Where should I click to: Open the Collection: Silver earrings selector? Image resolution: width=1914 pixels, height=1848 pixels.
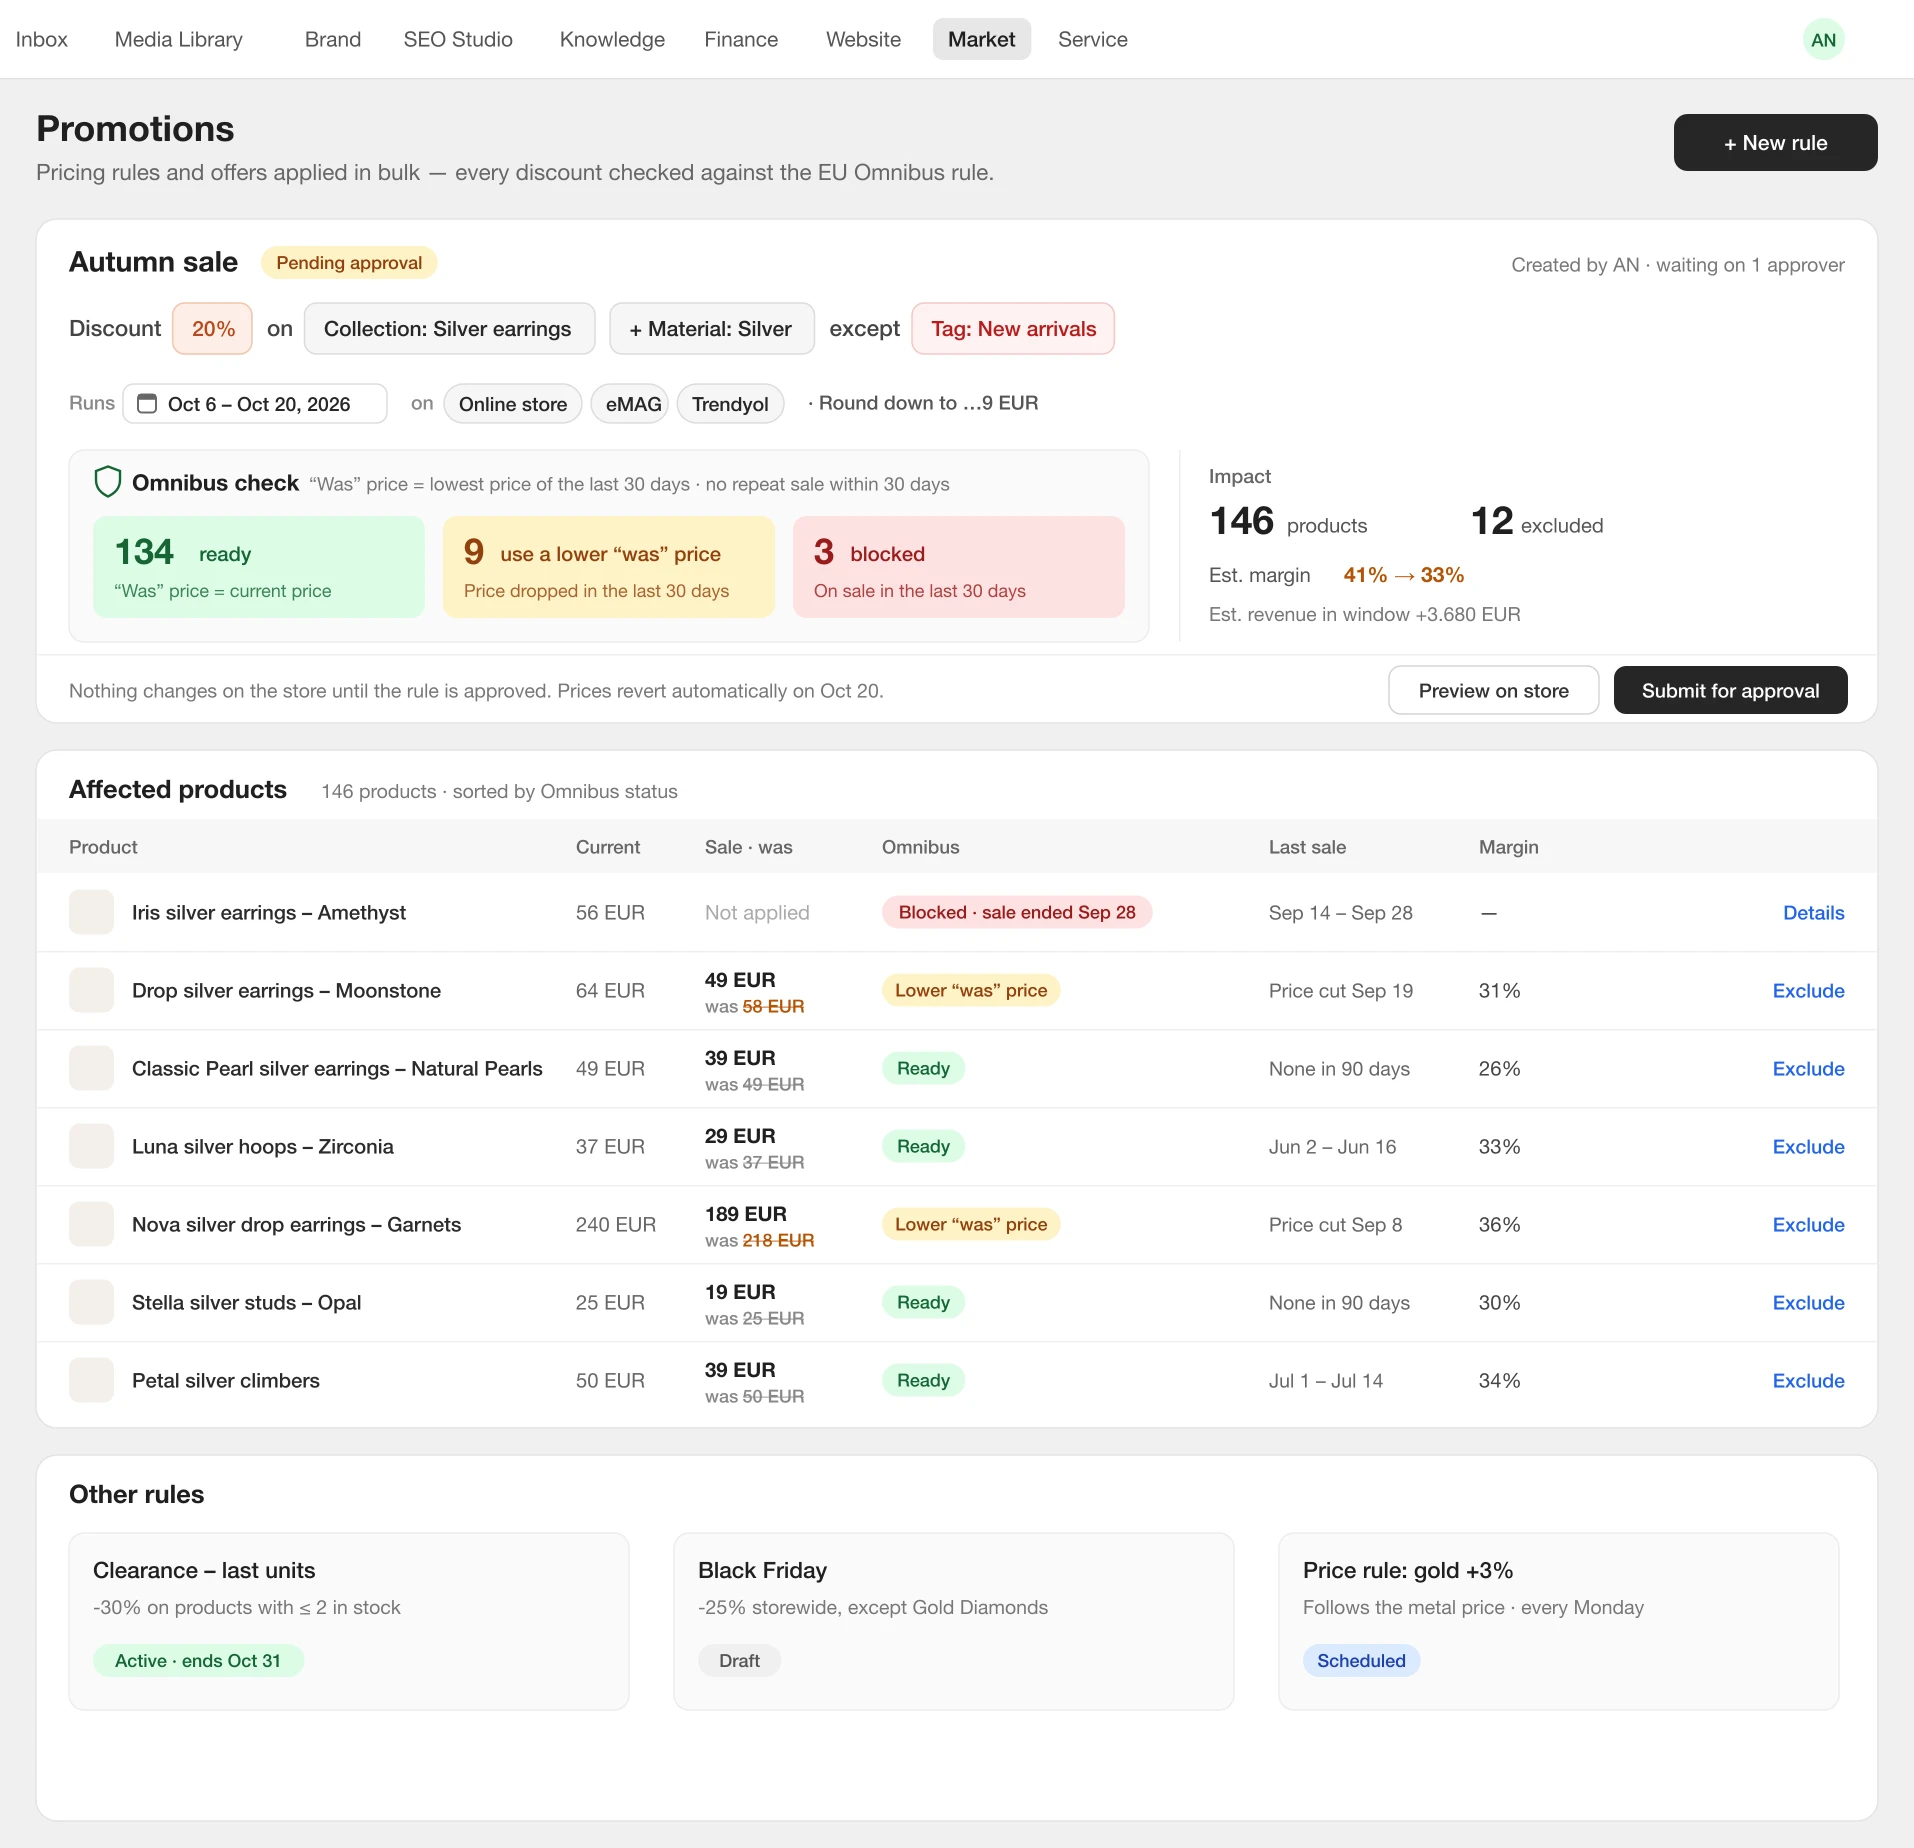pyautogui.click(x=449, y=329)
